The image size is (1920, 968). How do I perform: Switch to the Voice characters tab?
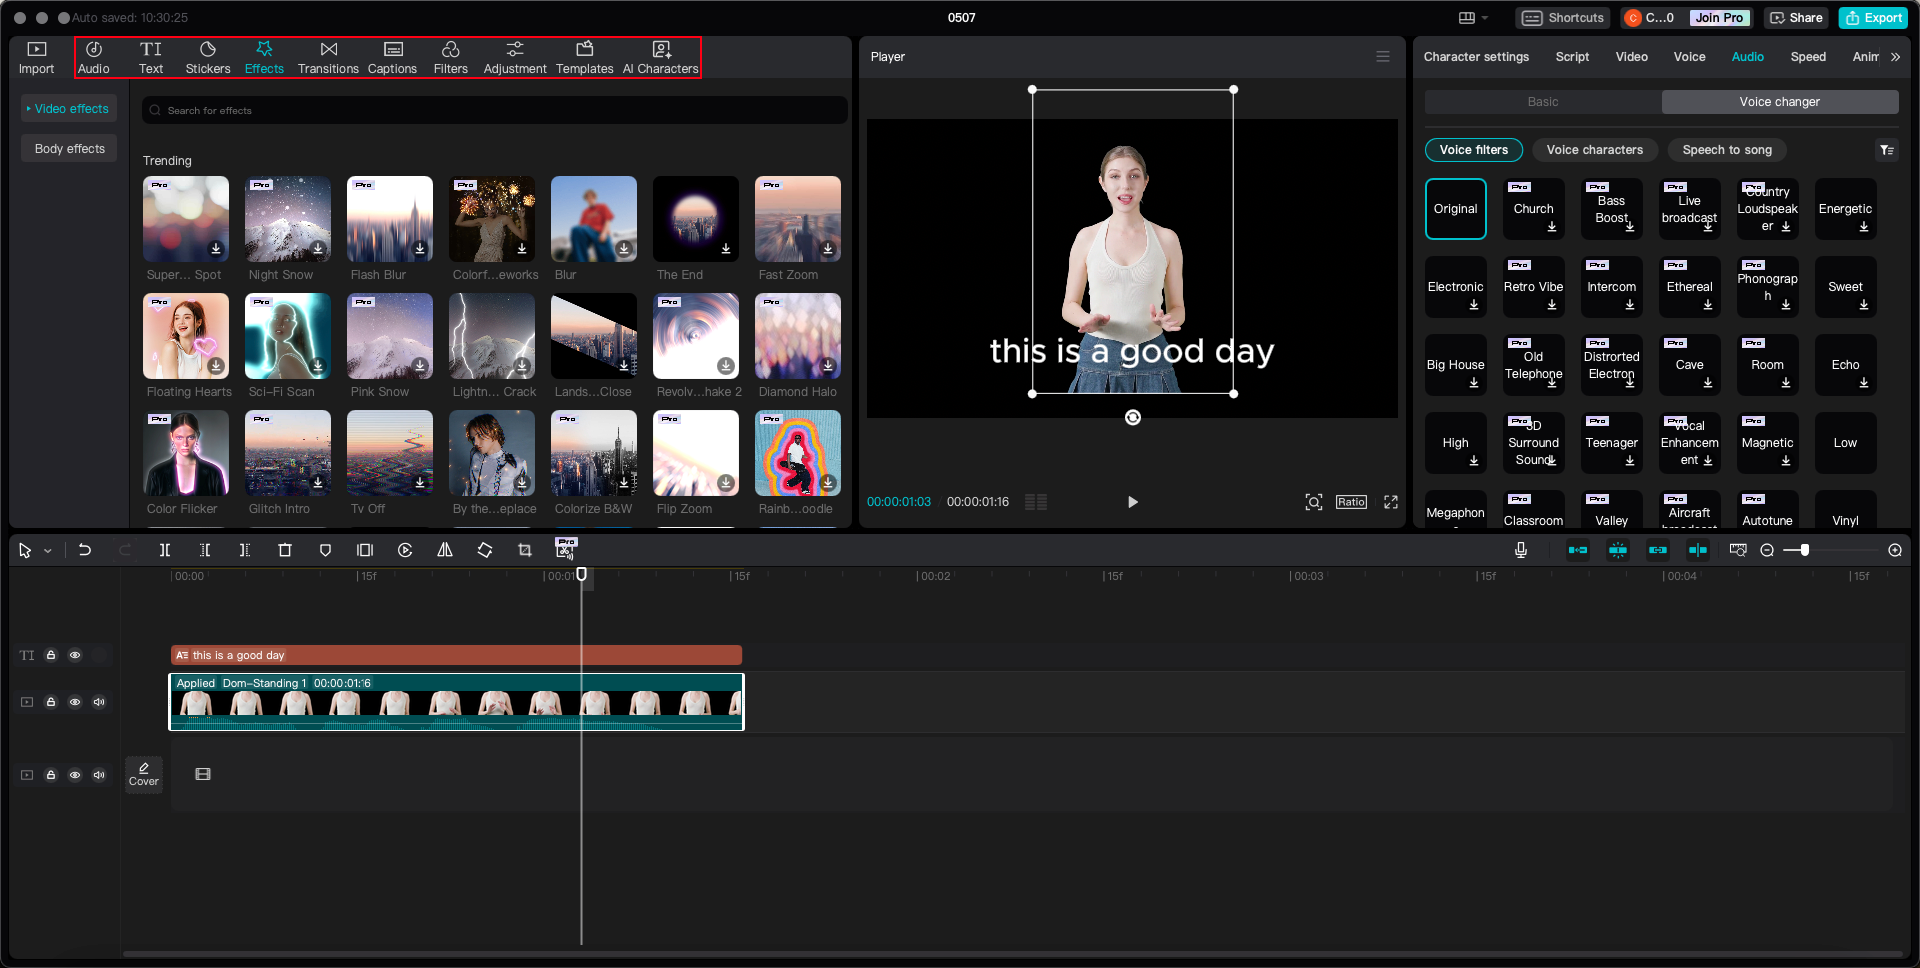click(1594, 149)
